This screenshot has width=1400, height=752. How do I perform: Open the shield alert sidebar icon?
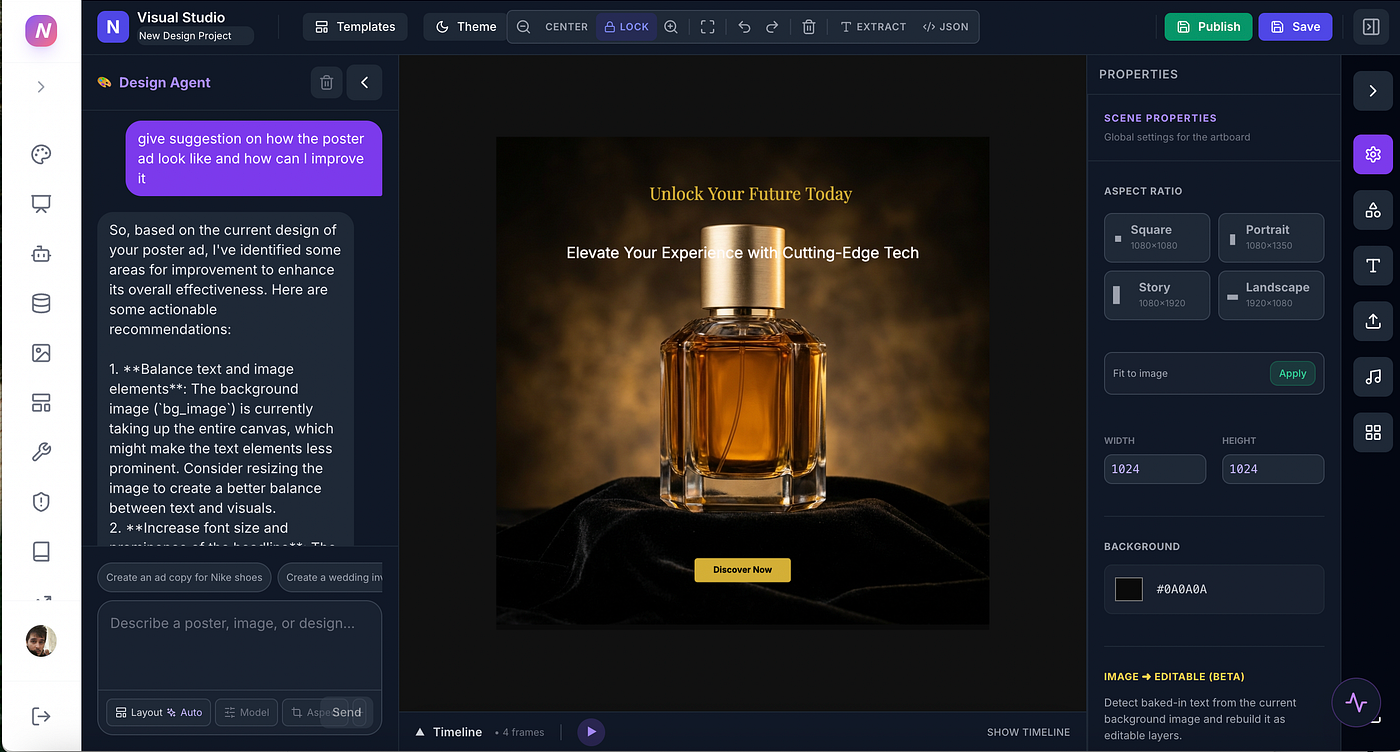coord(41,502)
